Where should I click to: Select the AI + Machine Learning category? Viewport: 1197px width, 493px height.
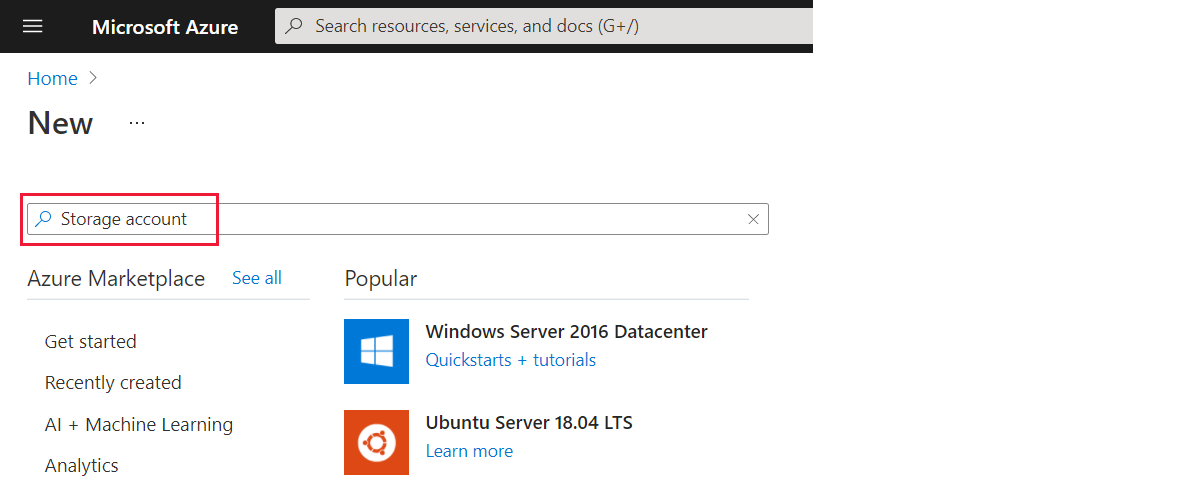(x=139, y=424)
